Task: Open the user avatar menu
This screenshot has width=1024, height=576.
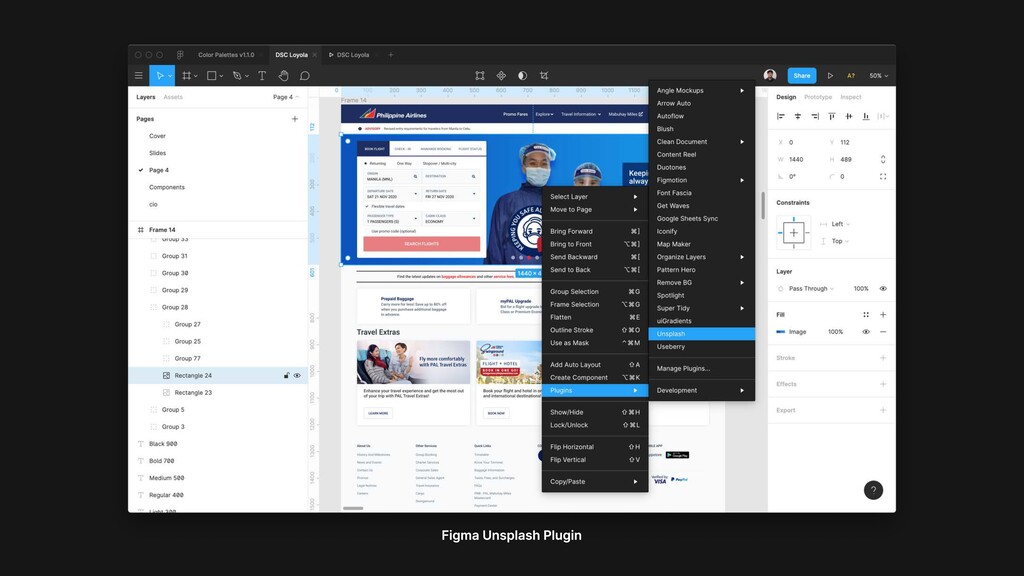Action: tap(770, 75)
